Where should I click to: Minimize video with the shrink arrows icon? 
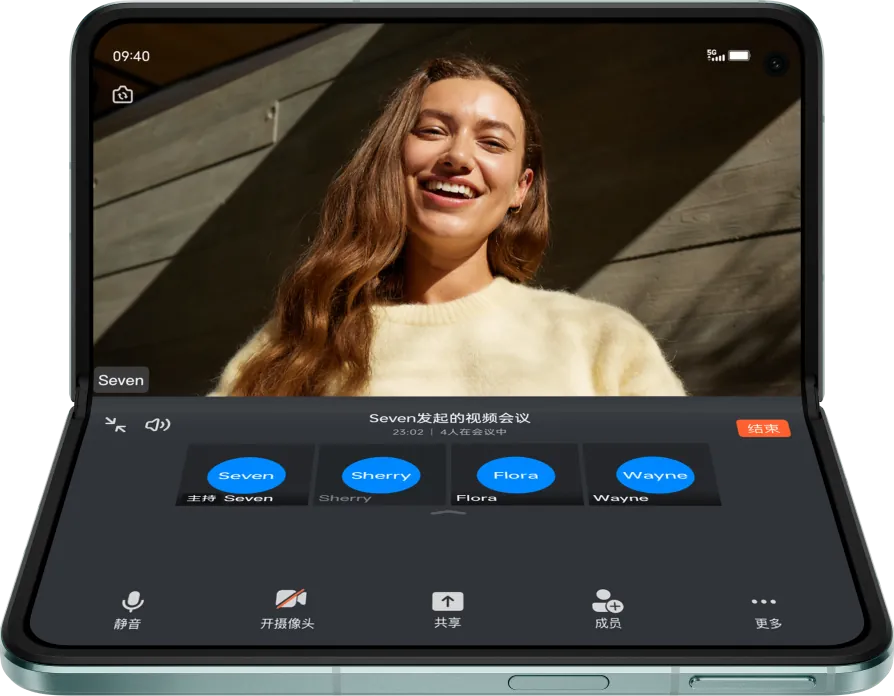[x=117, y=425]
